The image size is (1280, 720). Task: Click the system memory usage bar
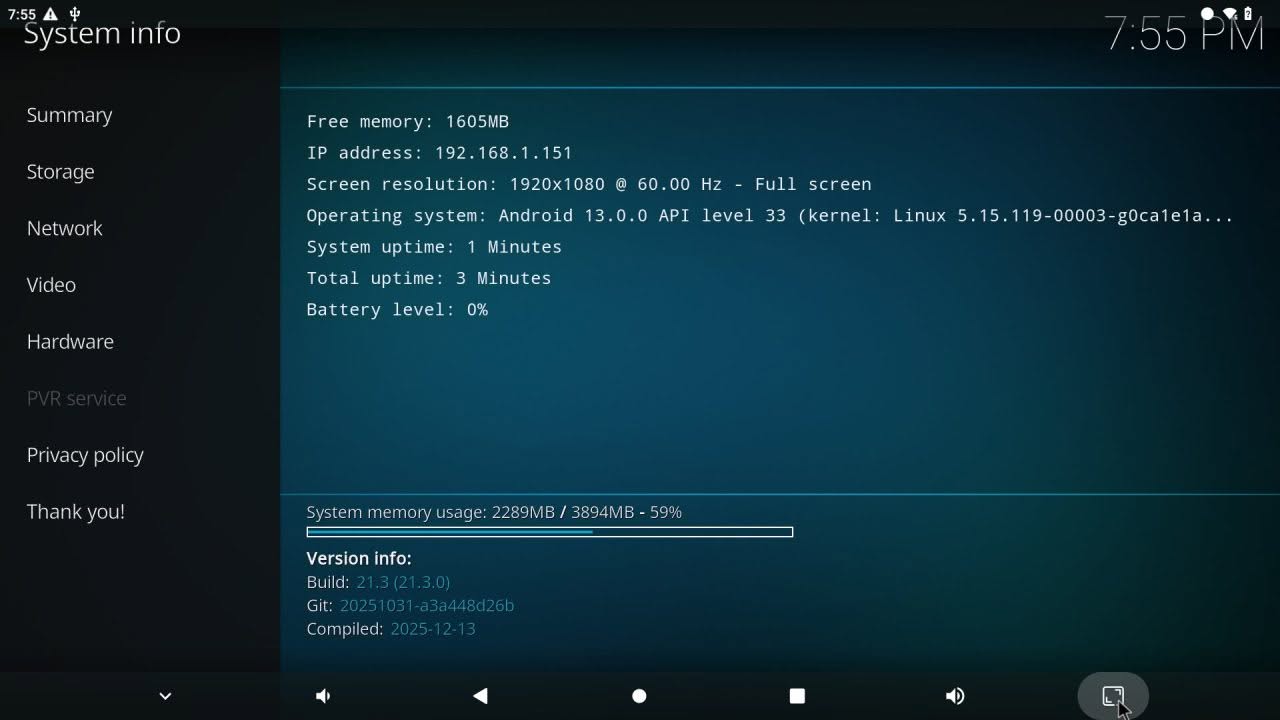point(550,532)
